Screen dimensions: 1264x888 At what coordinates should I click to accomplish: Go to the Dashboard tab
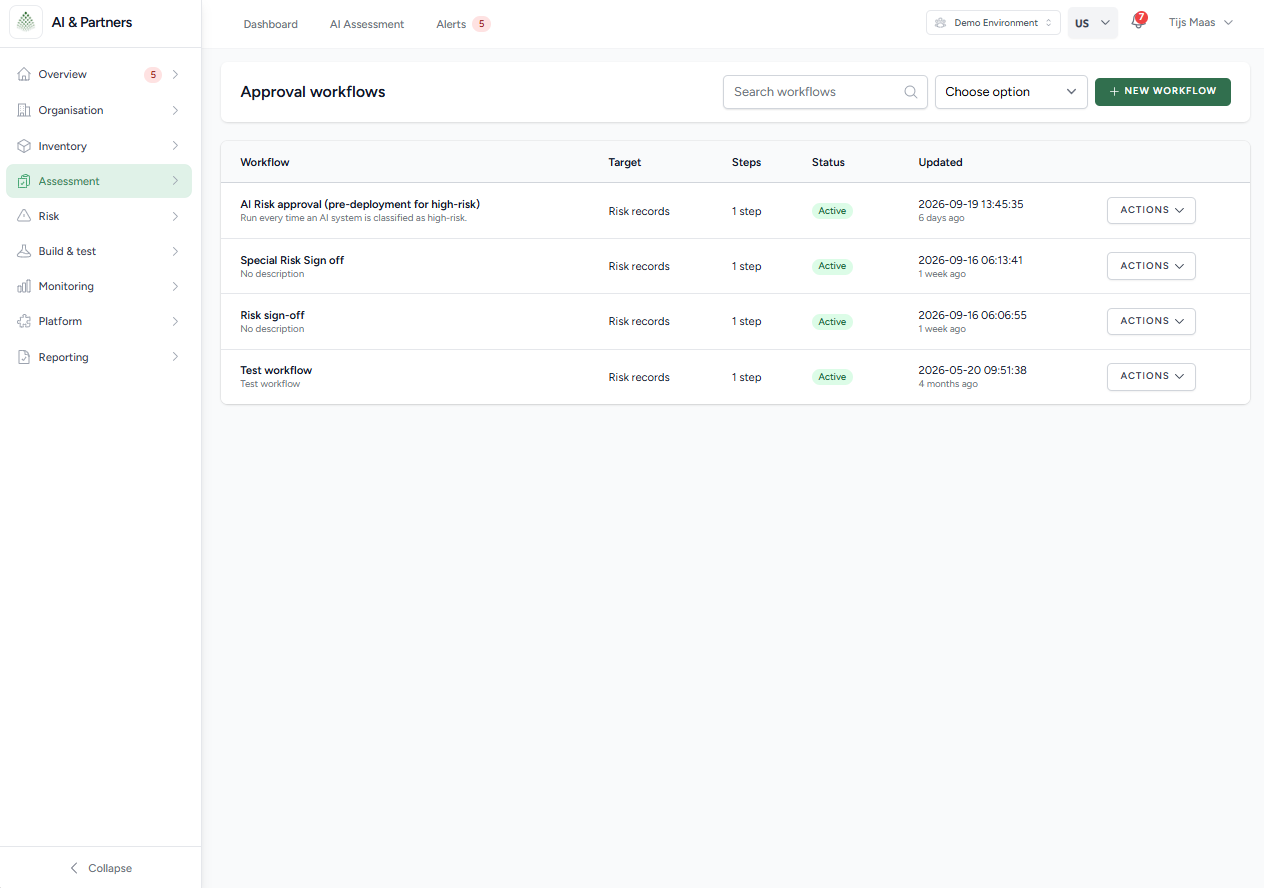pos(271,24)
